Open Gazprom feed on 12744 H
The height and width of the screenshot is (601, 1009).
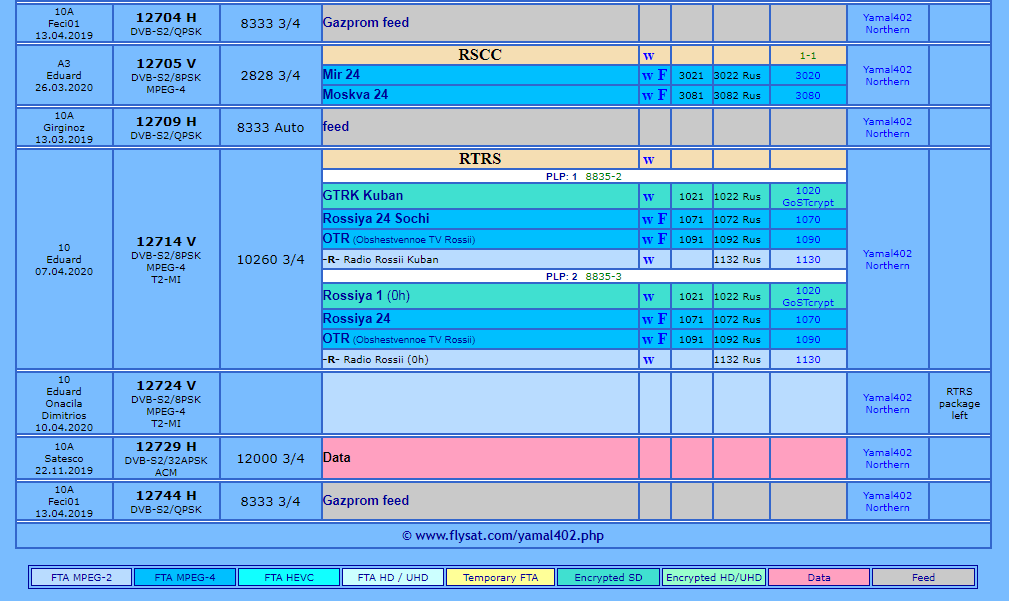click(366, 501)
